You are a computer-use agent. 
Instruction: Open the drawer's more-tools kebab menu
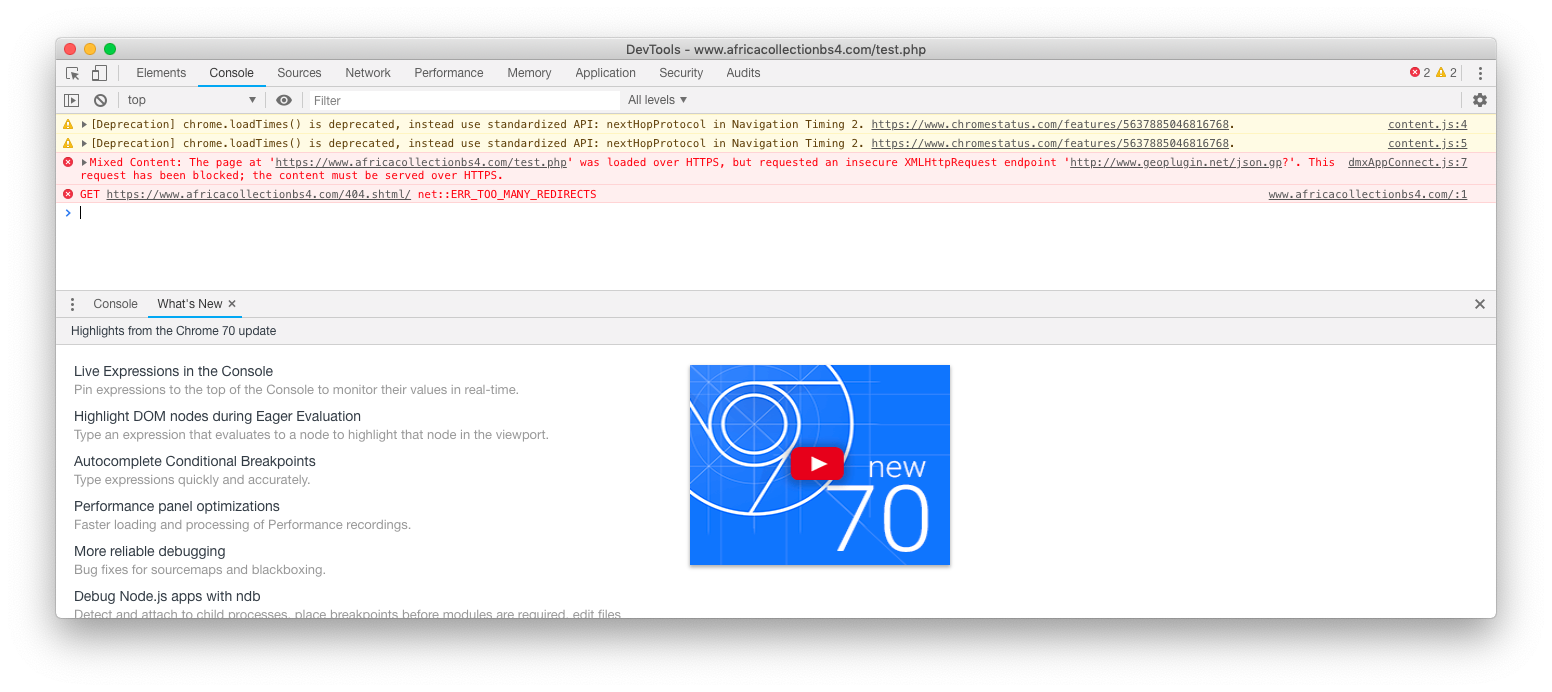click(x=72, y=304)
